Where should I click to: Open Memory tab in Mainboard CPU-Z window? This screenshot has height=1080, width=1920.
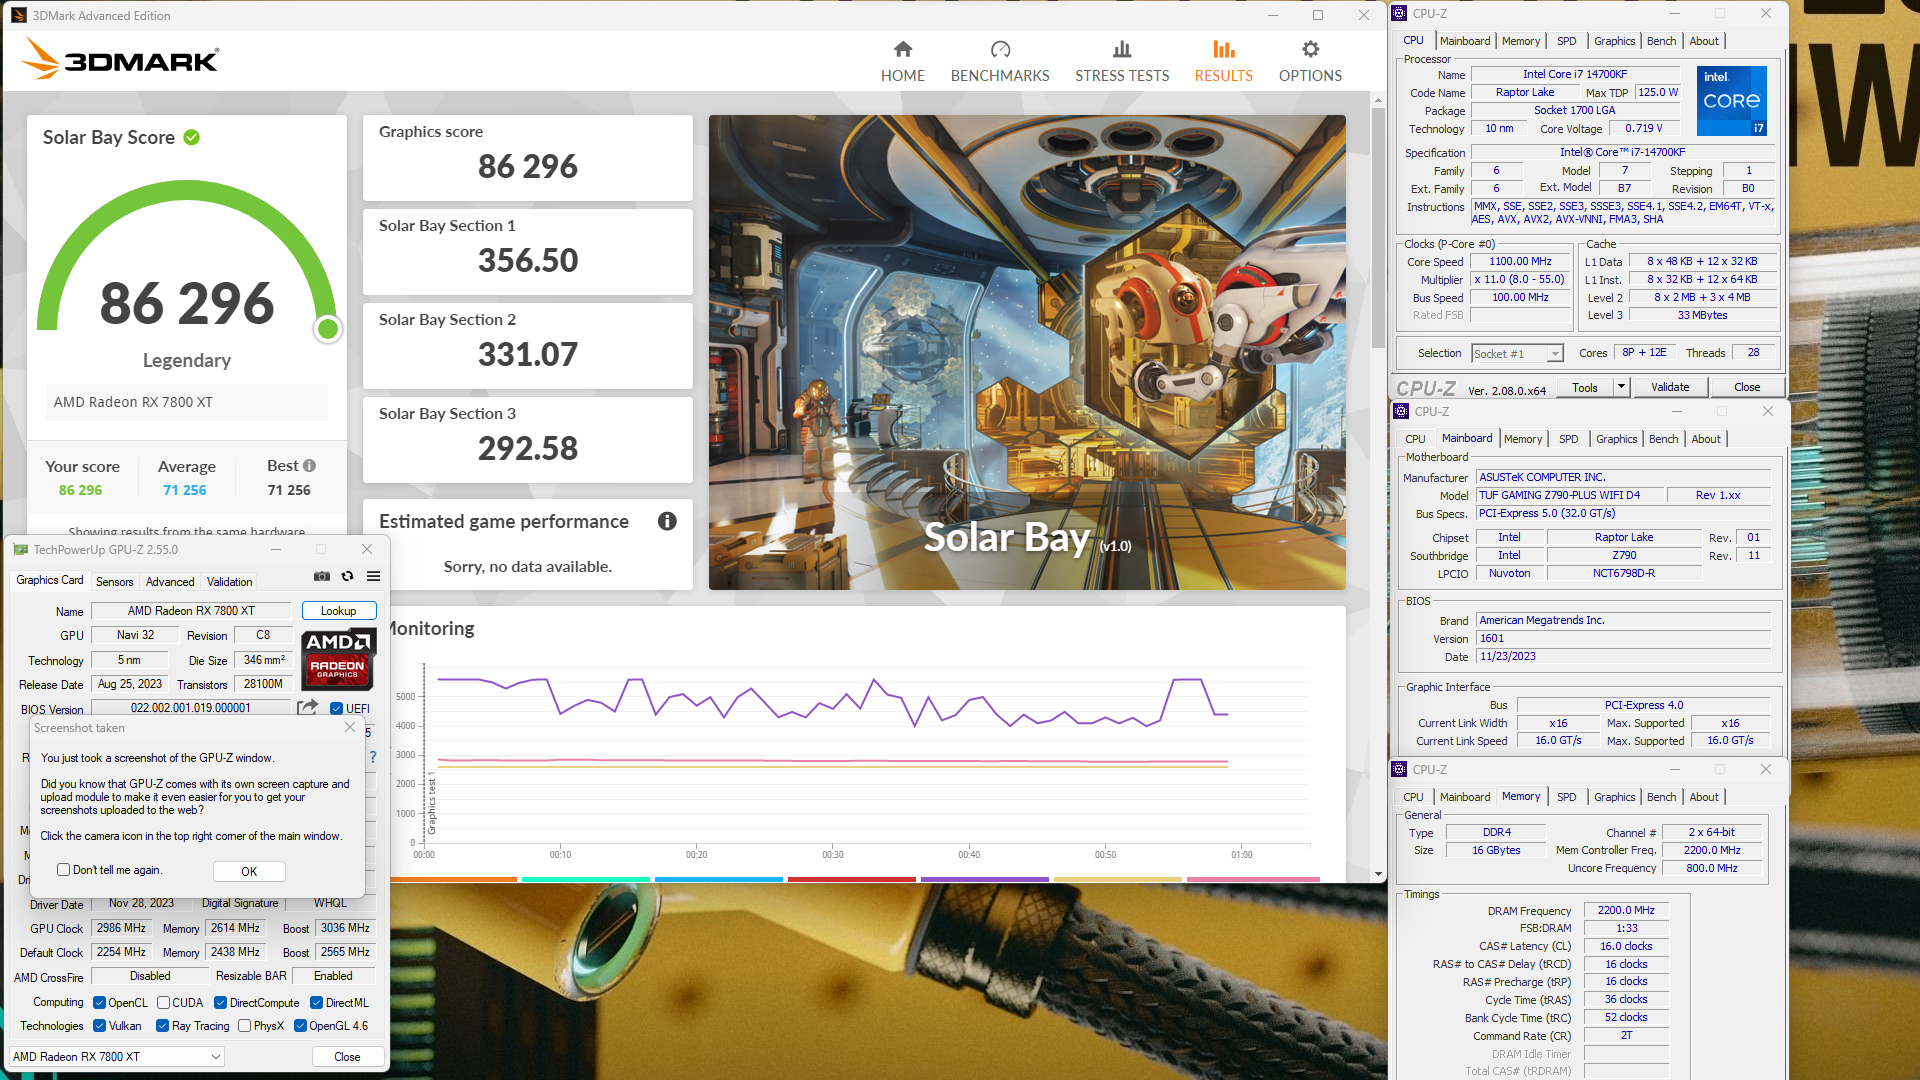(1522, 439)
